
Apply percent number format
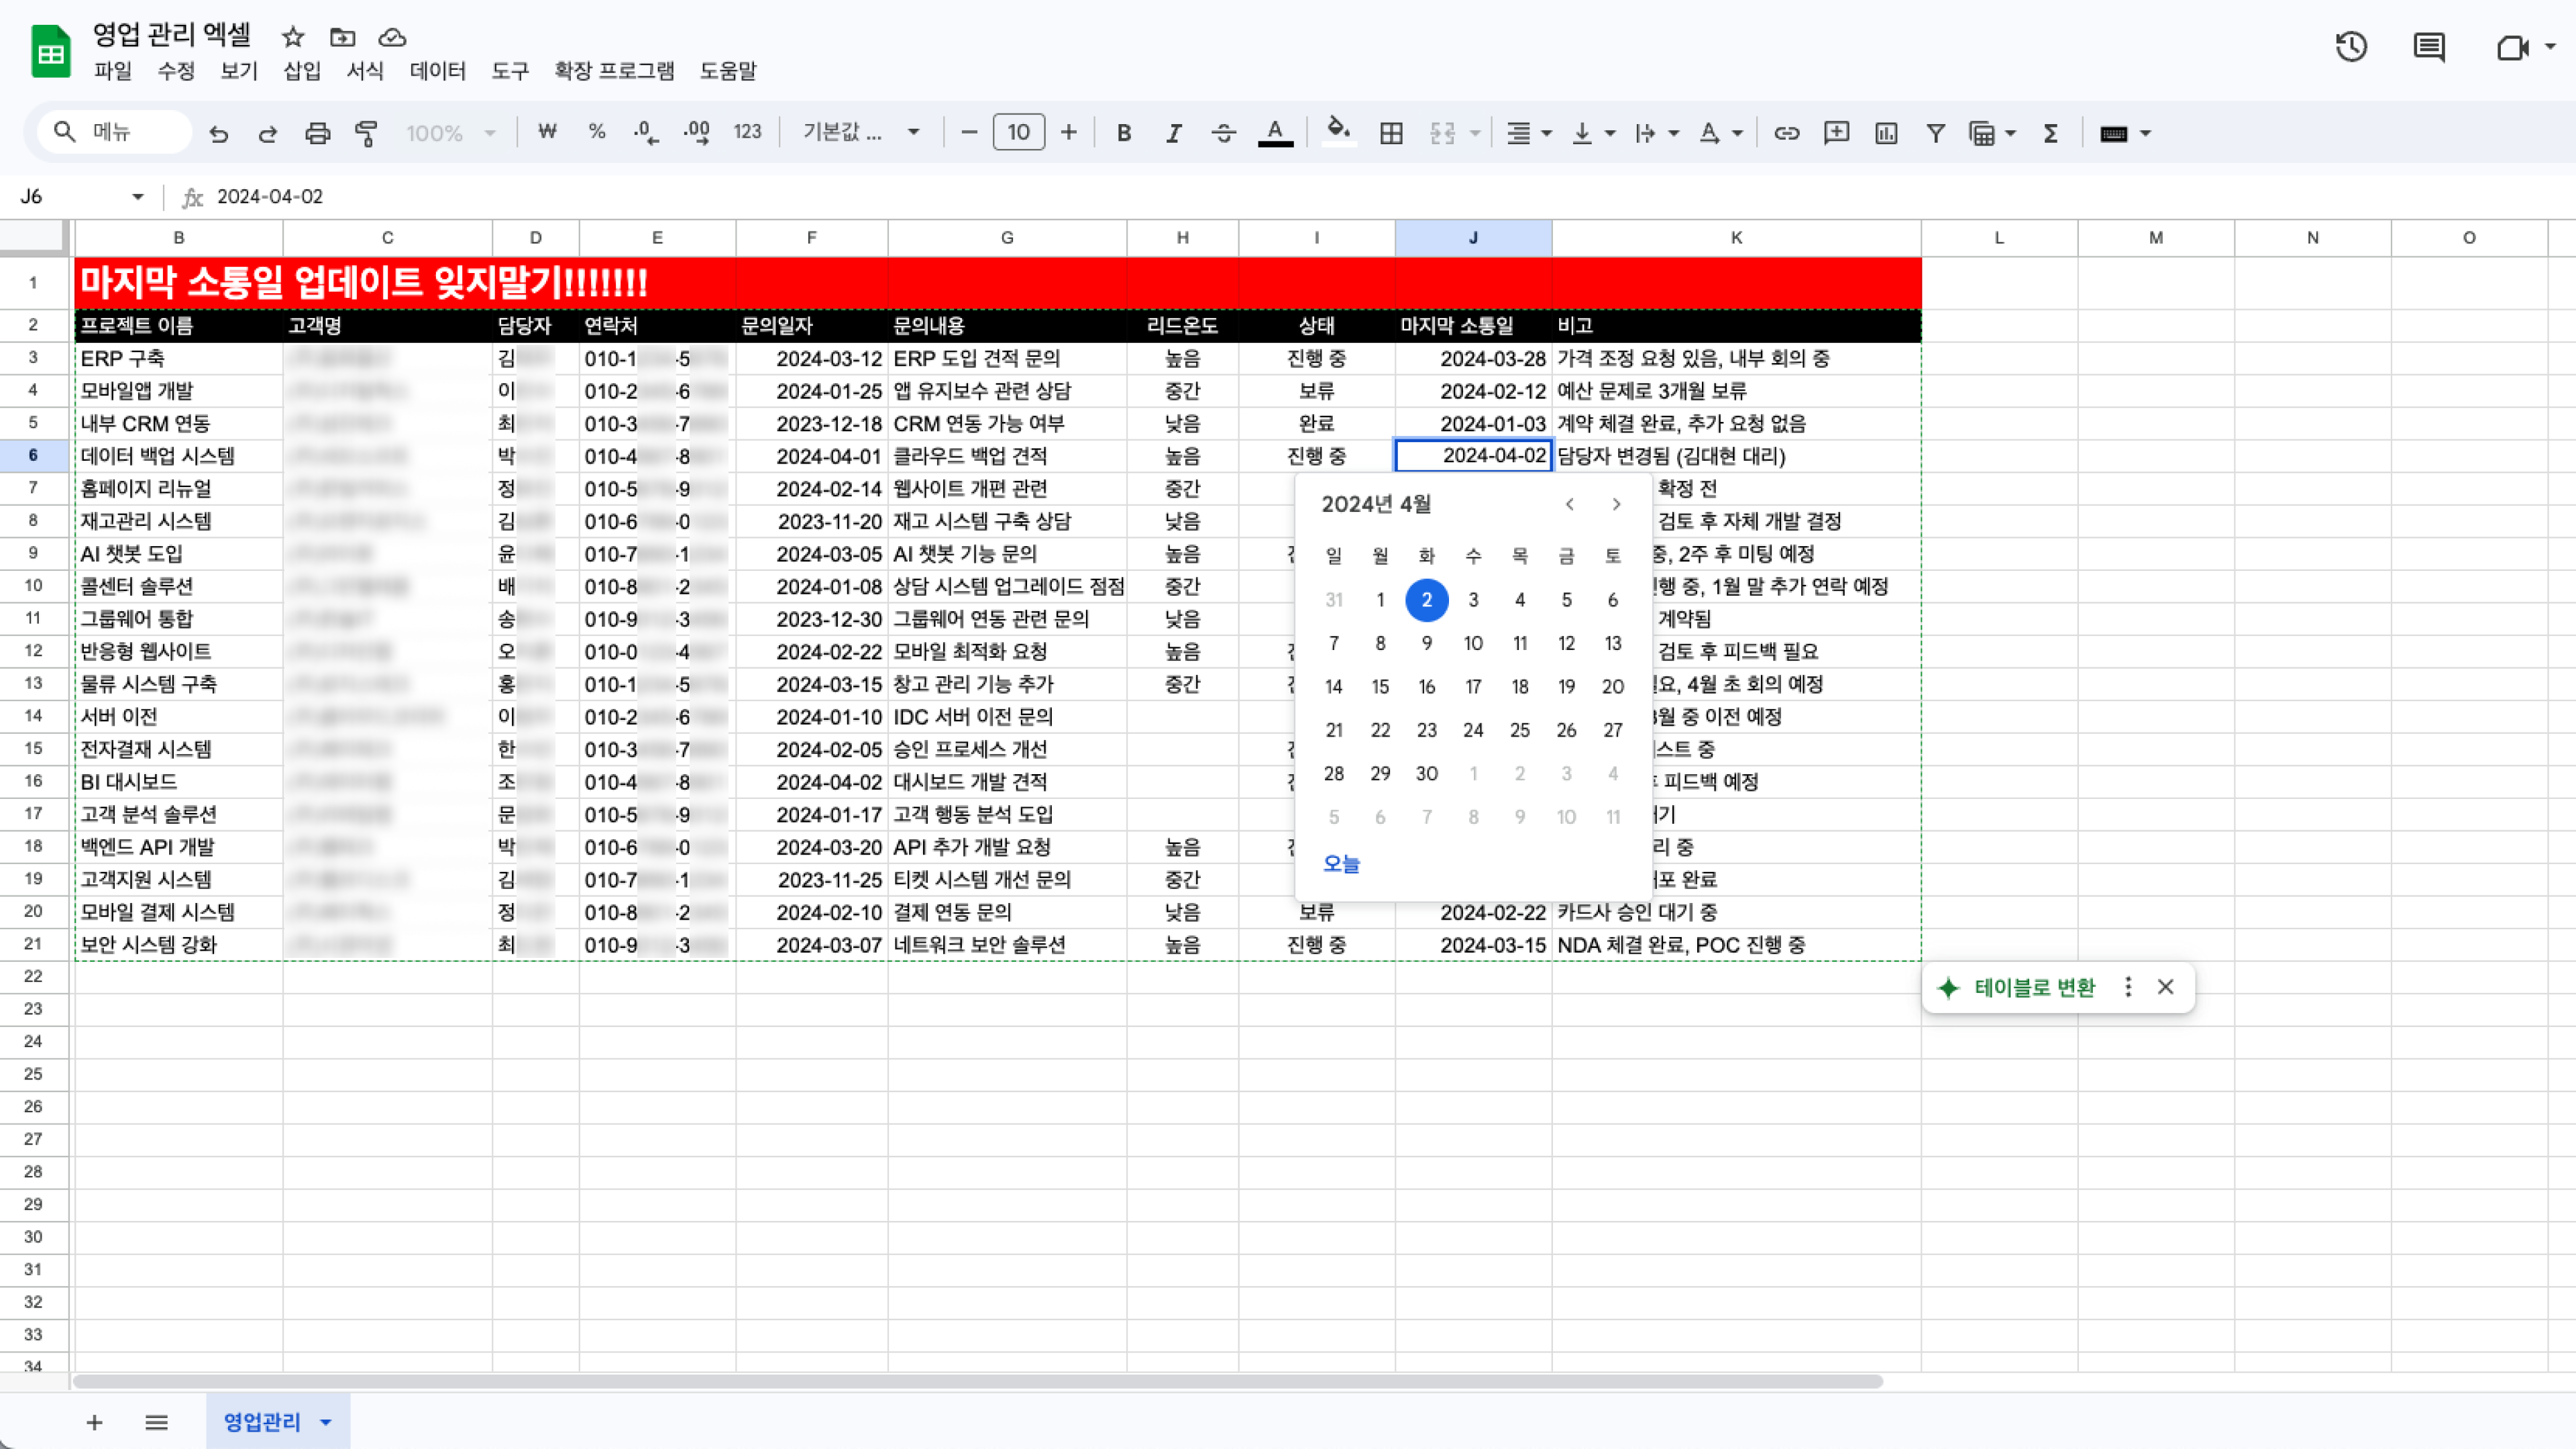[x=596, y=132]
